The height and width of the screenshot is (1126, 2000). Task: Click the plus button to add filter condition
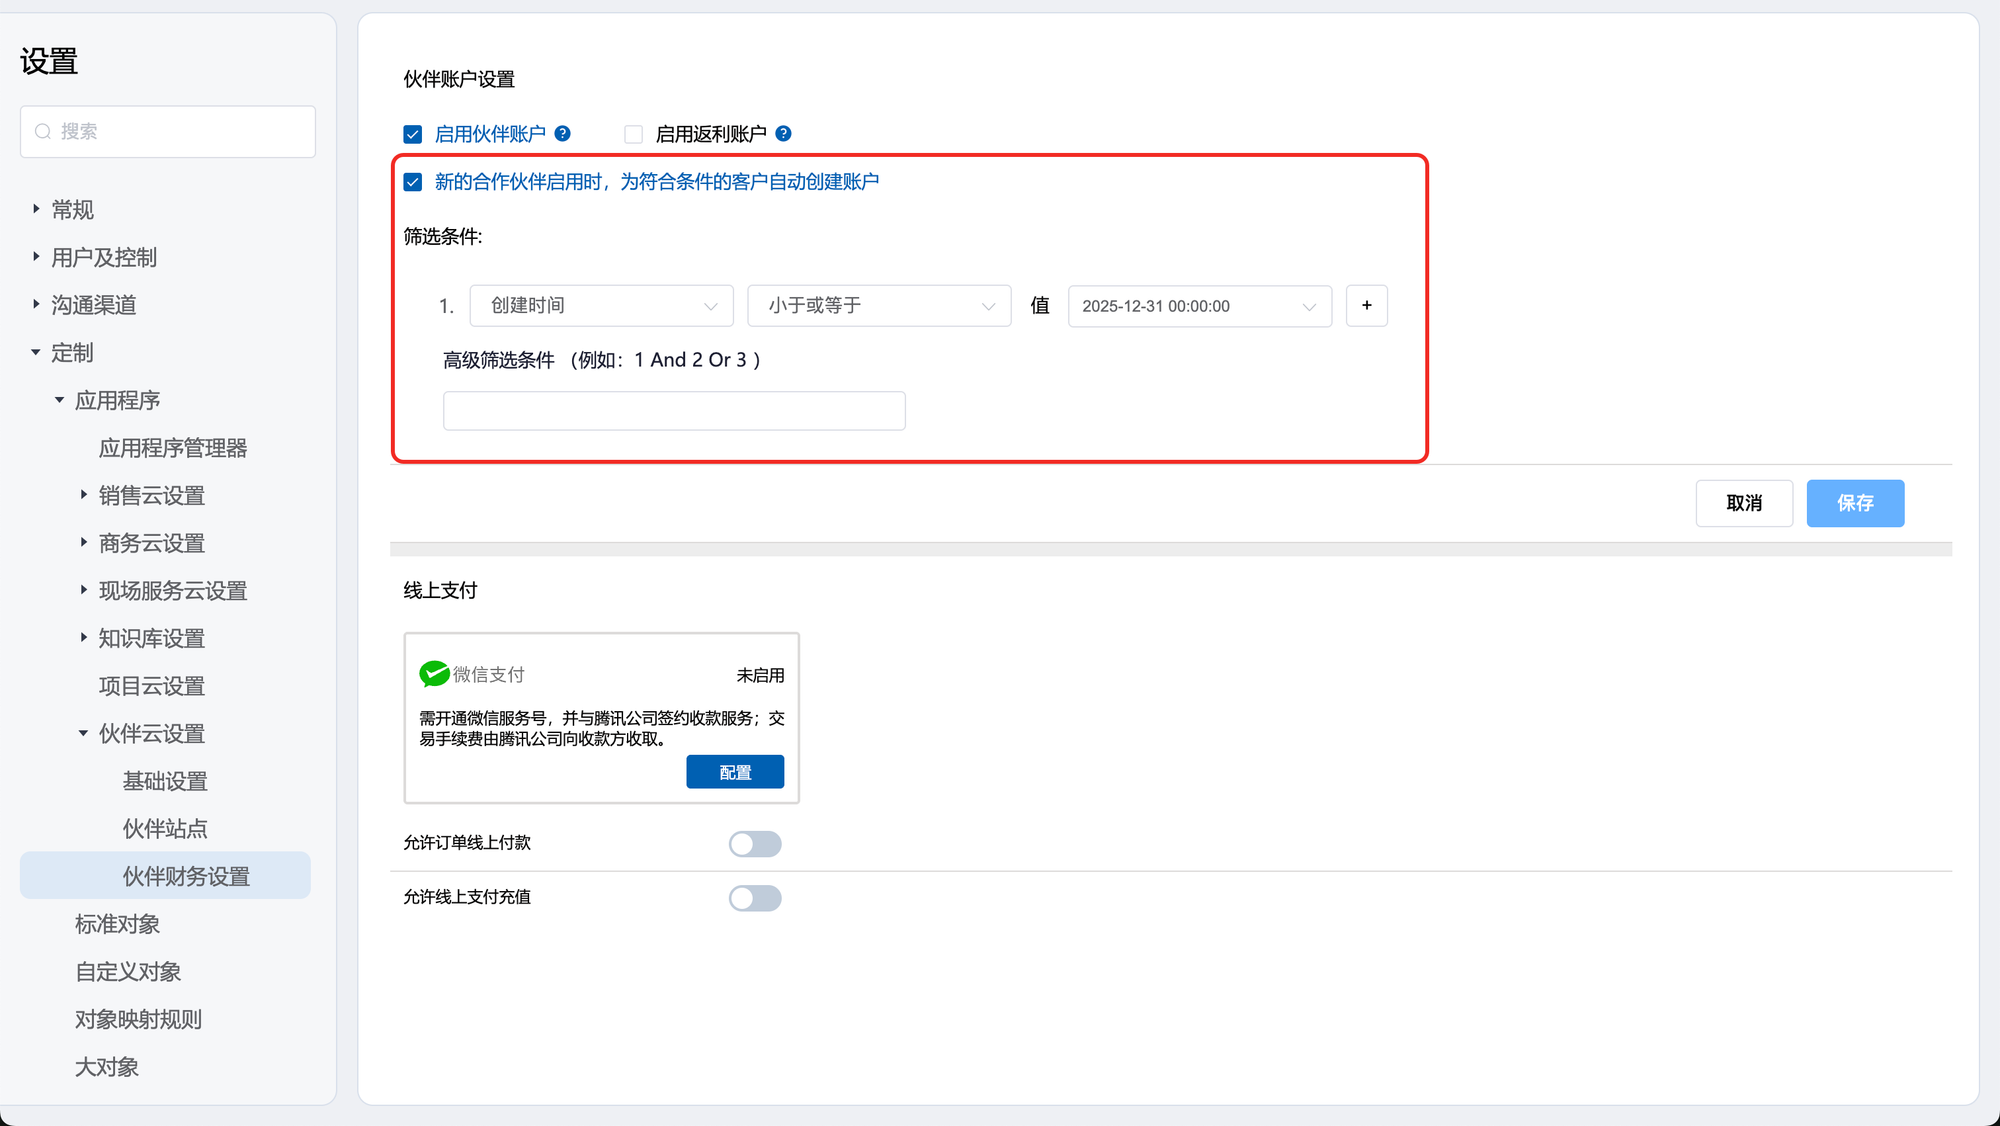point(1366,306)
